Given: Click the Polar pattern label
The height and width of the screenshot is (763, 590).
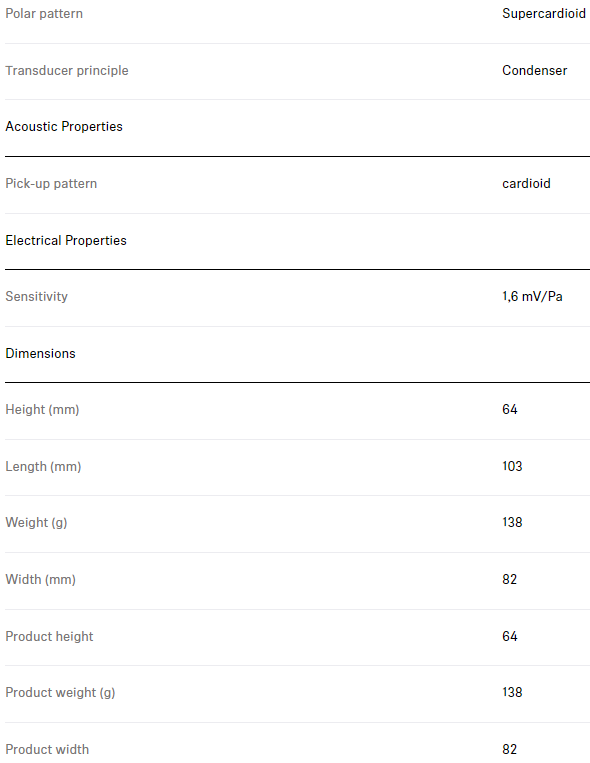Looking at the screenshot, I should (x=44, y=14).
